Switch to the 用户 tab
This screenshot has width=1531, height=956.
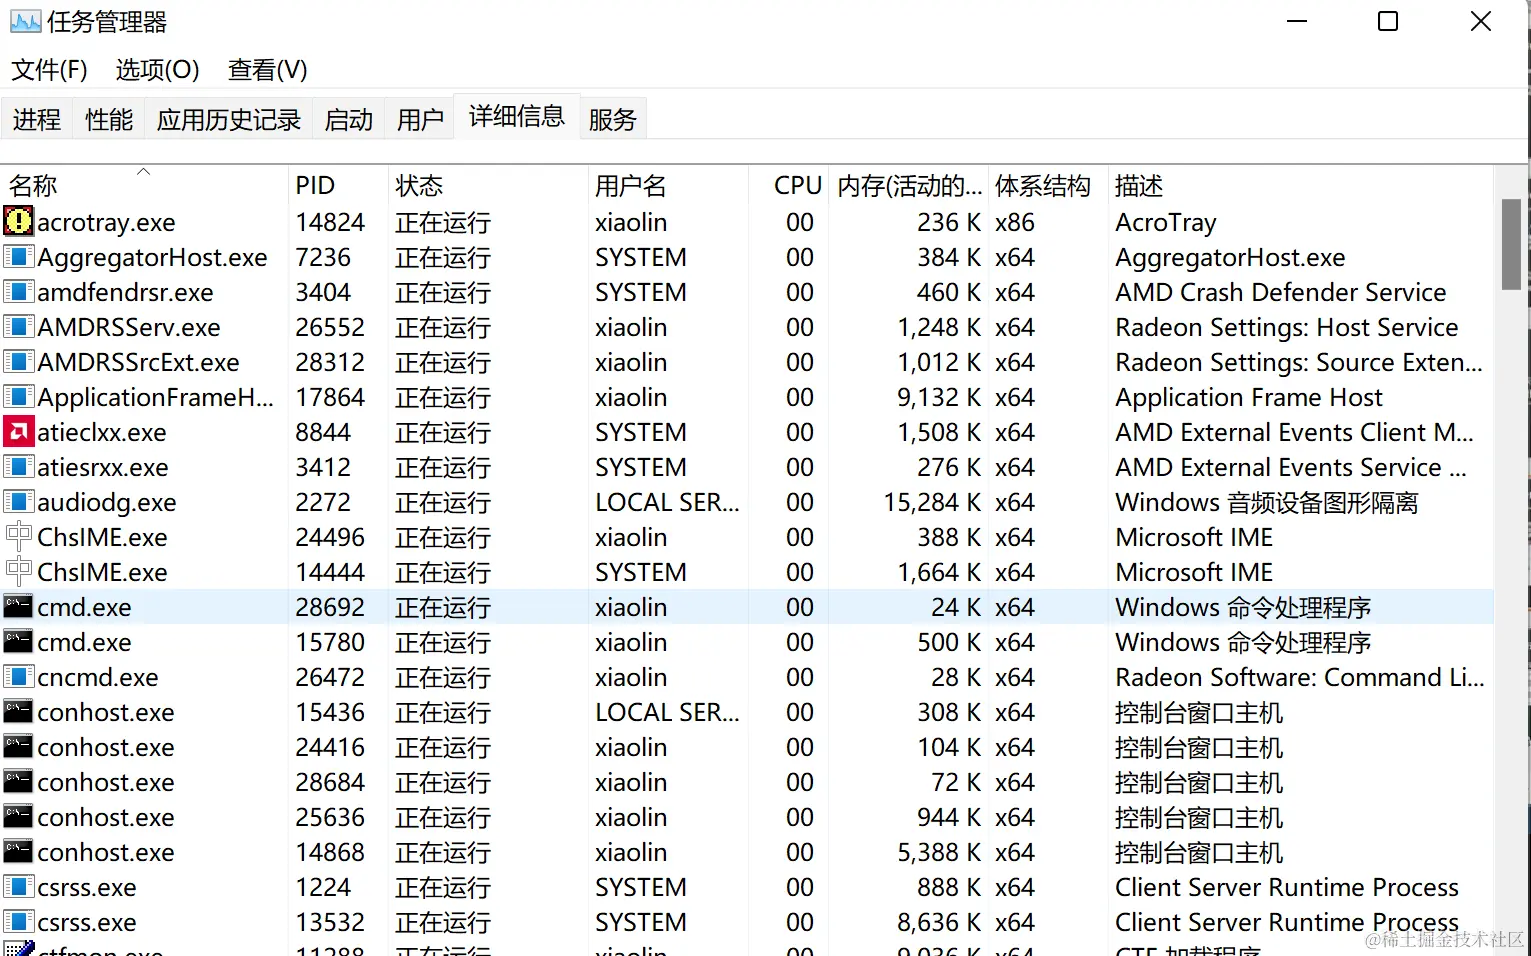click(420, 119)
